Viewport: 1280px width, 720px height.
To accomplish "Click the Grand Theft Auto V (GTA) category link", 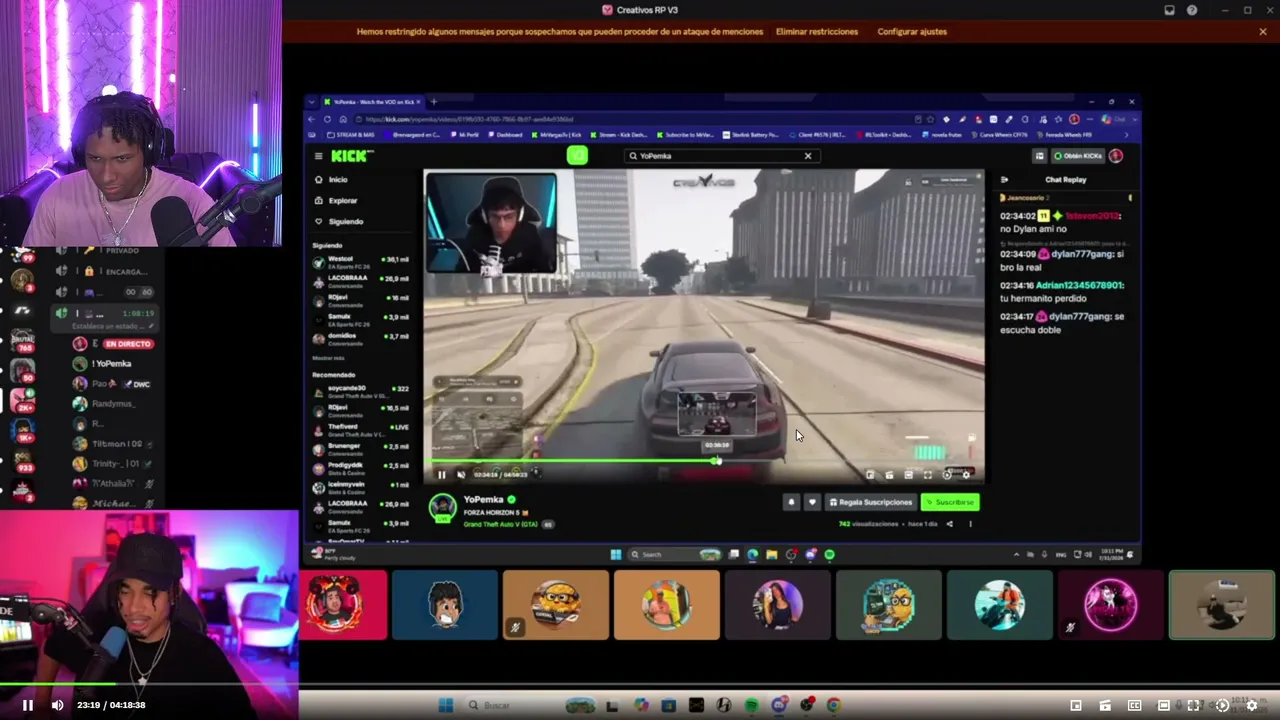I will [x=502, y=524].
